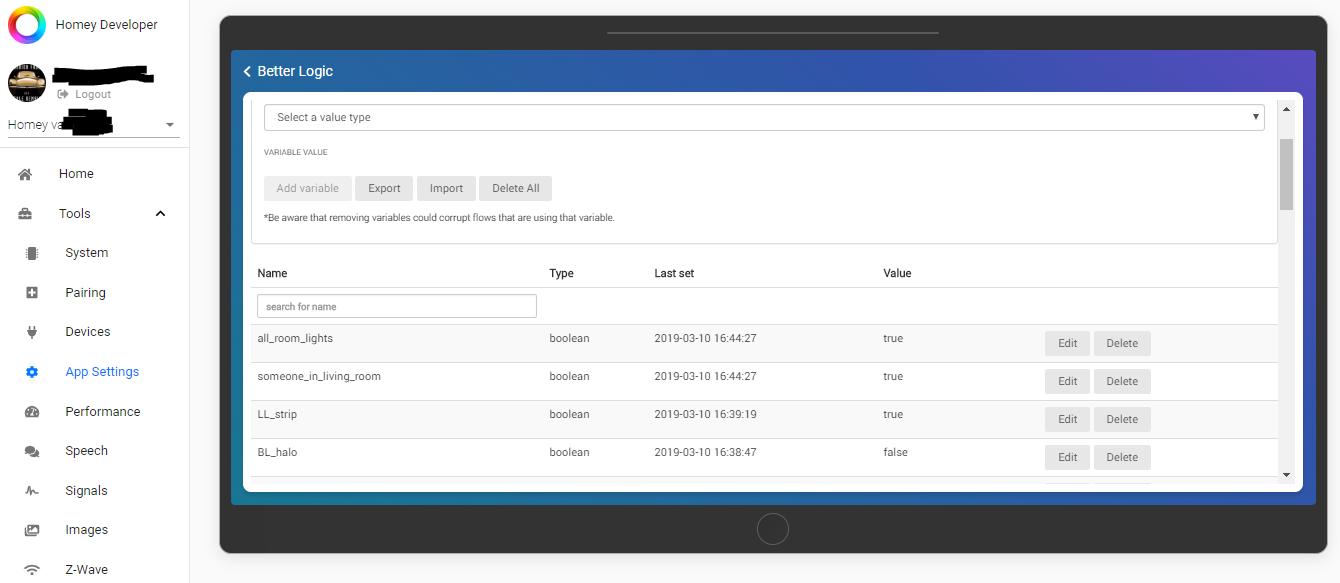This screenshot has height=583, width=1340.
Task: Click the Export button
Action: click(x=384, y=188)
